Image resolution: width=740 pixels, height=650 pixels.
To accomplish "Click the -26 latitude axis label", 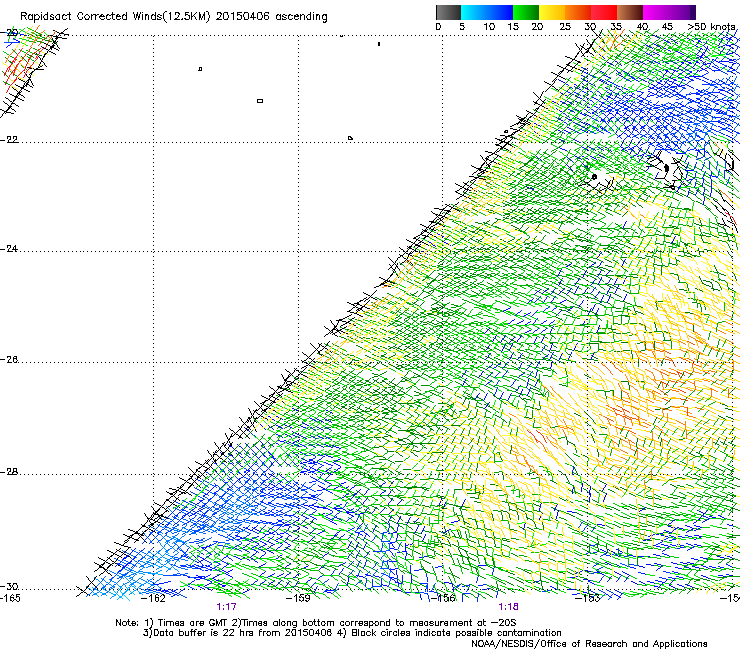I will [9, 360].
